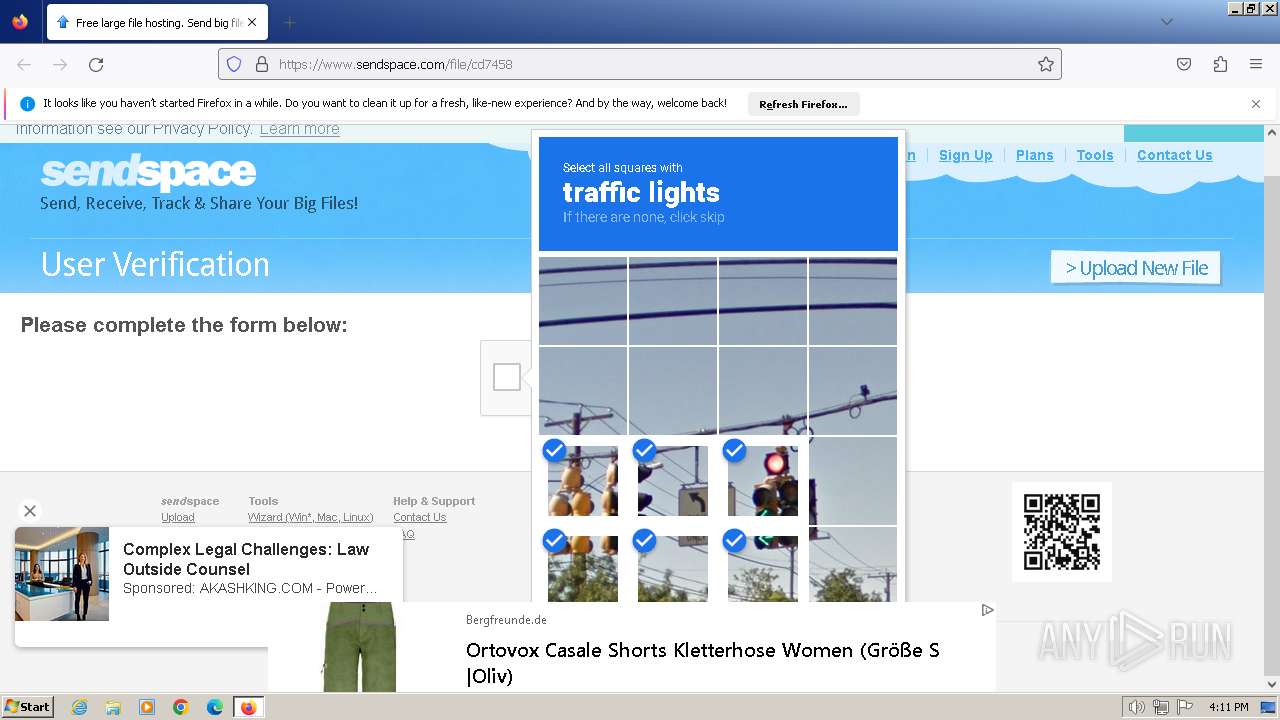Open the Tools navigation link

[1095, 155]
